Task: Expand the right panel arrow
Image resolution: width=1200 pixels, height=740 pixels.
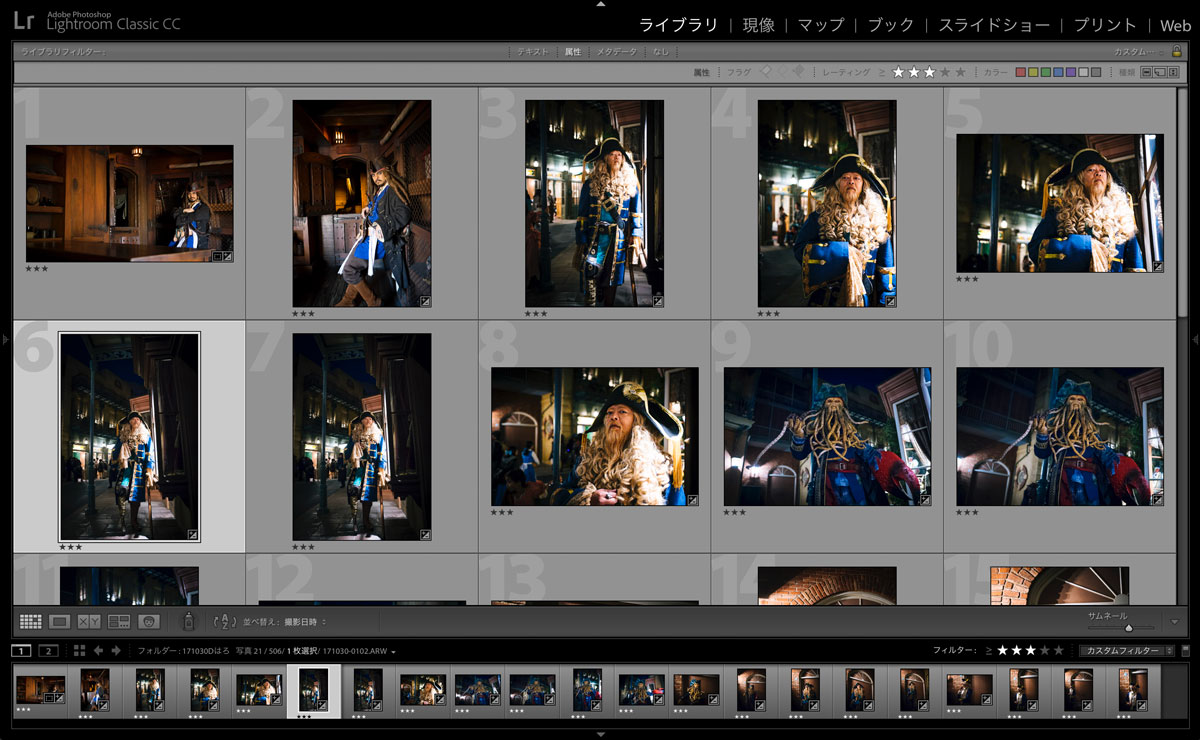Action: tap(1195, 340)
